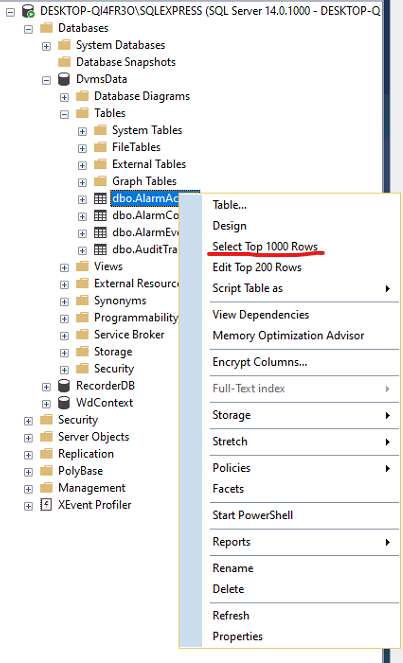The width and height of the screenshot is (403, 663).
Task: Choose Memory Optimization Advisor
Action: [x=288, y=335]
